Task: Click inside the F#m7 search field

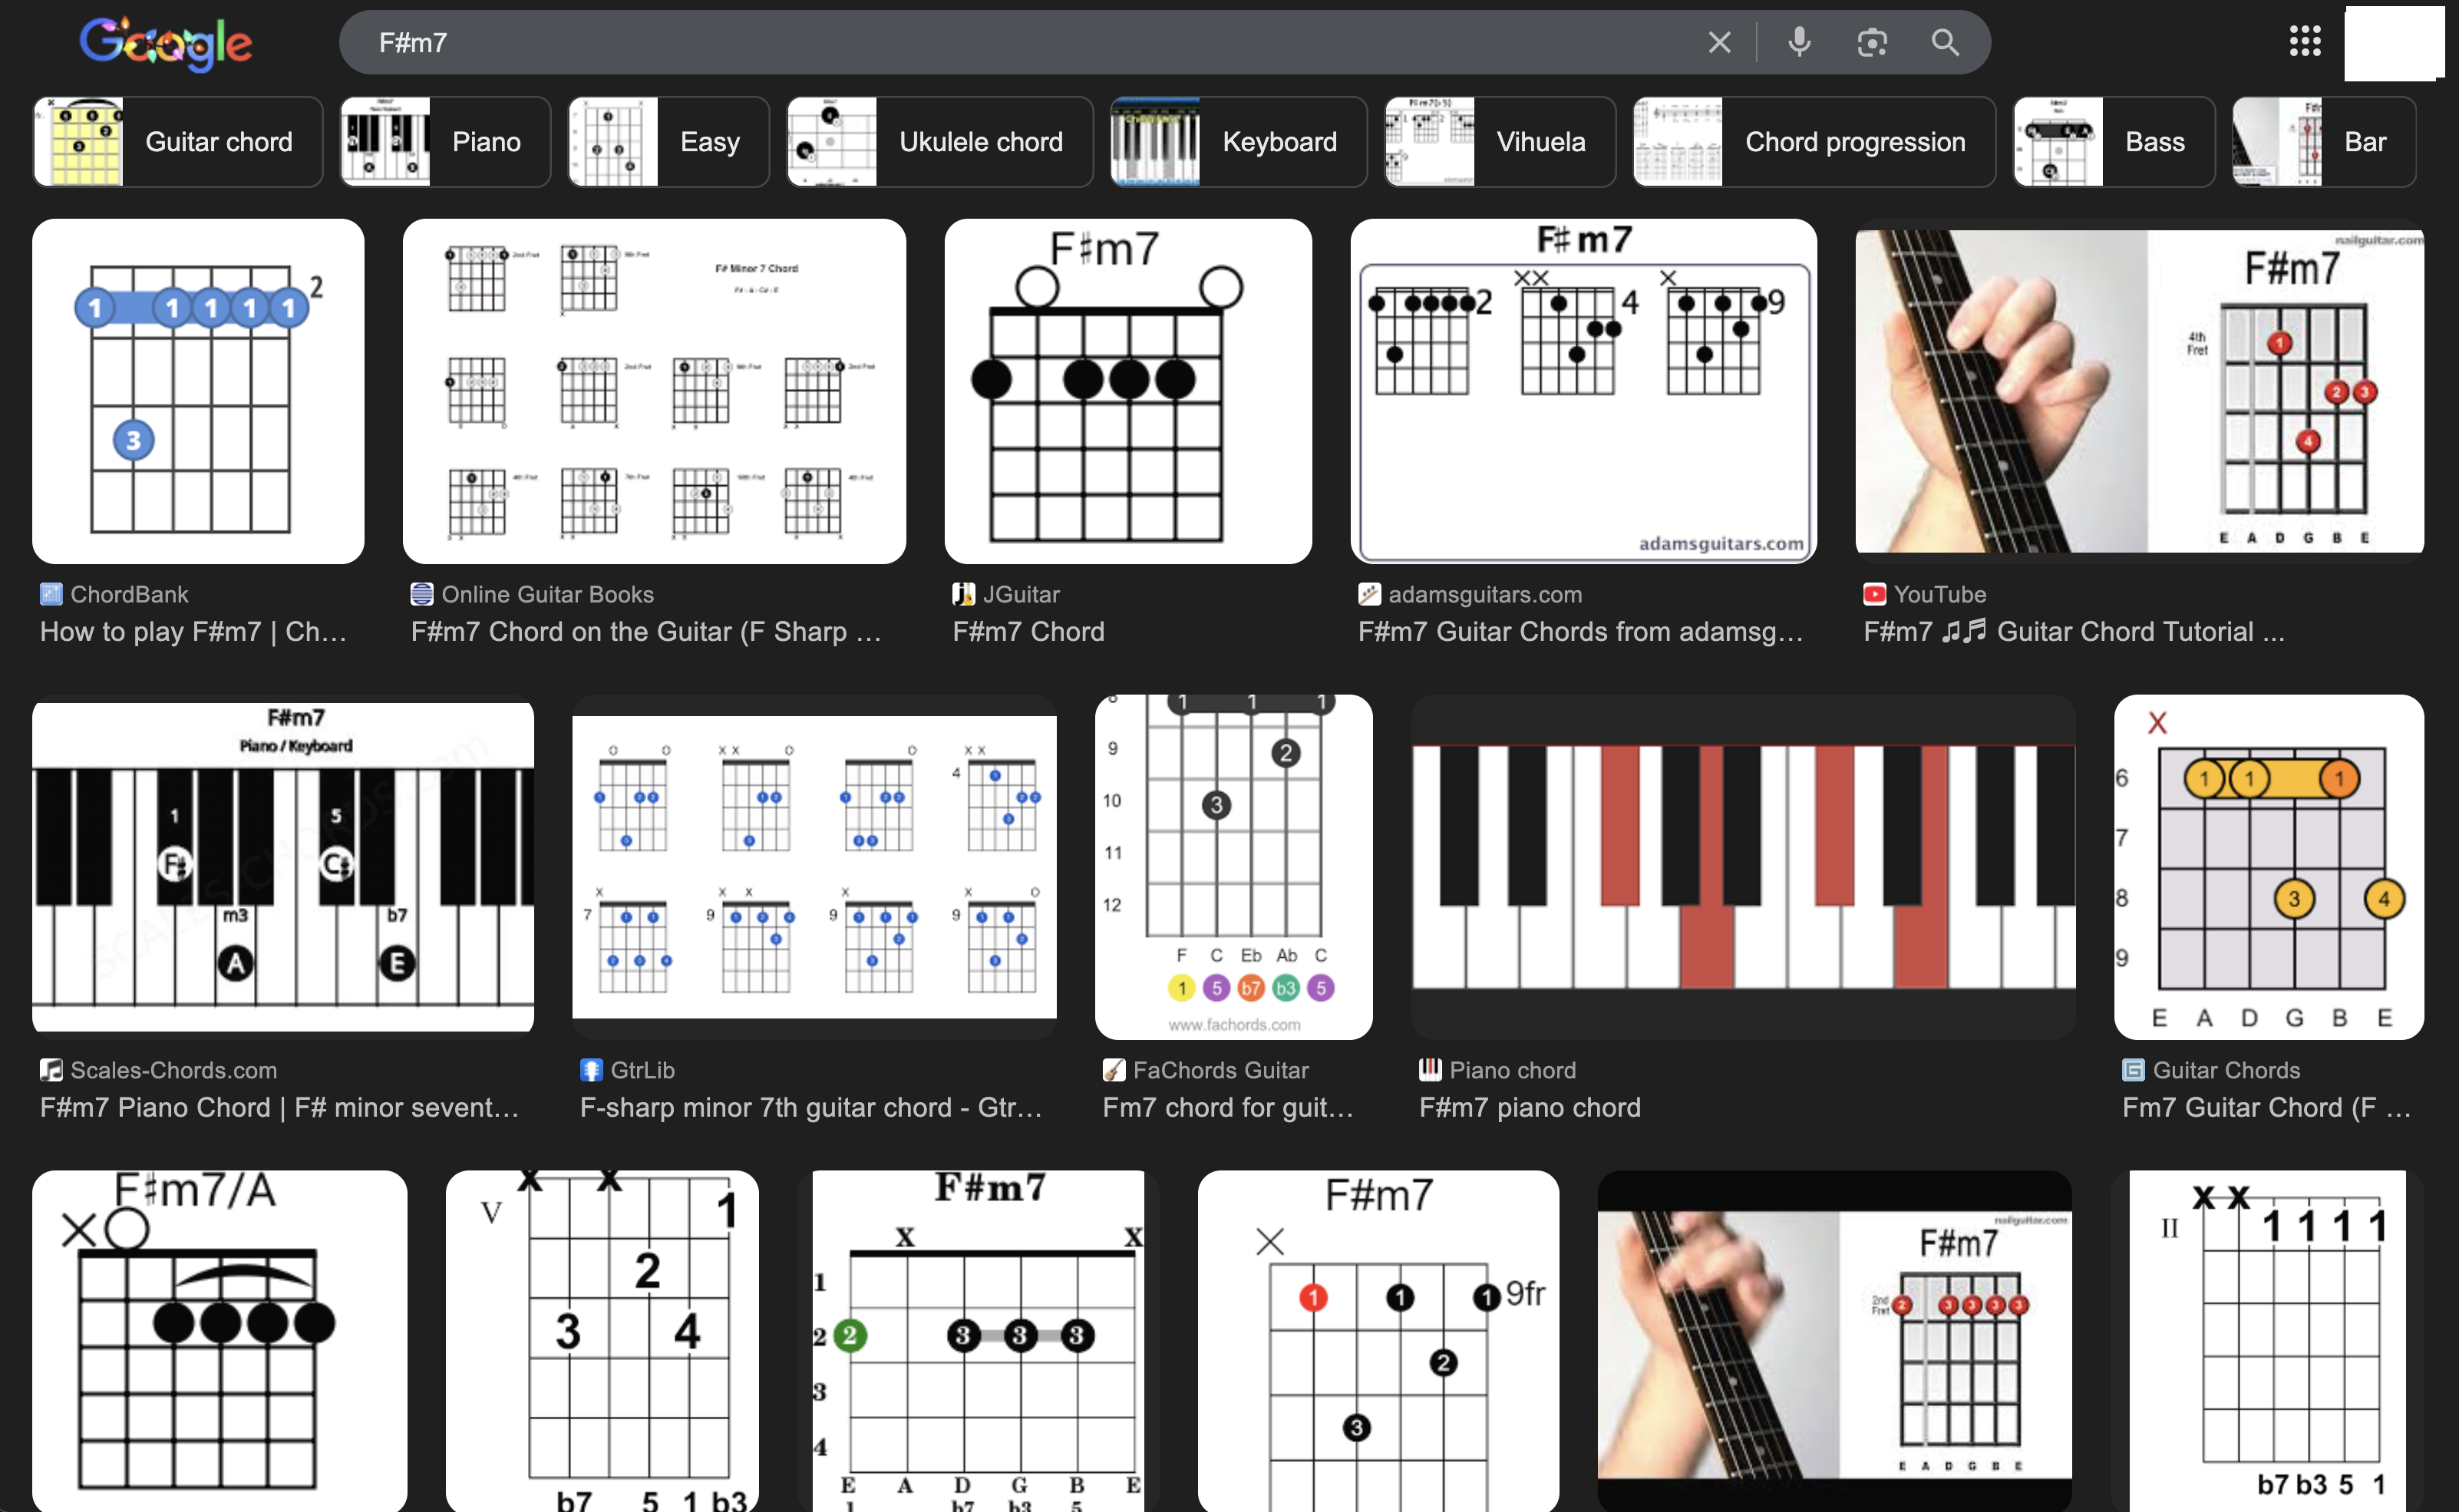Action: pos(1000,42)
